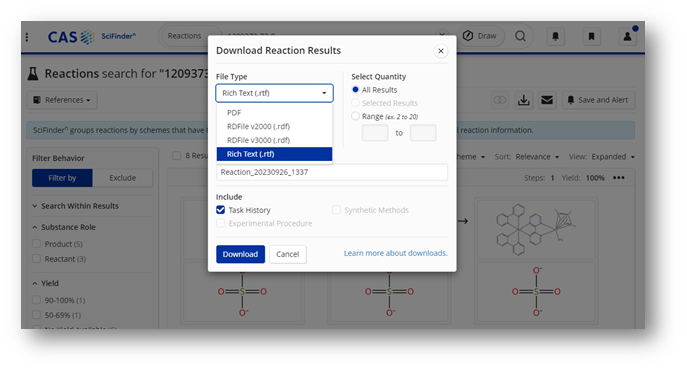The height and width of the screenshot is (371, 687).
Task: Toggle the select-all results checkbox
Action: pos(177,155)
